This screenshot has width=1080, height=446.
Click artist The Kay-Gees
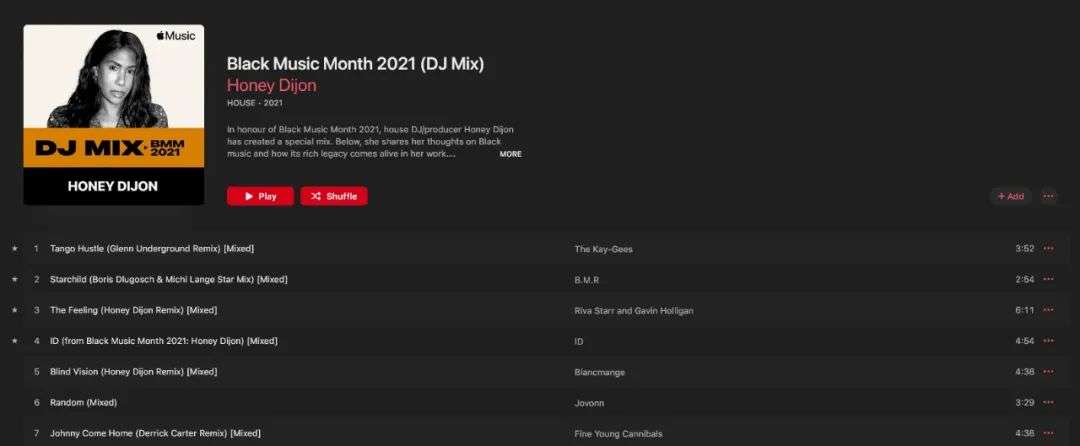(x=603, y=249)
